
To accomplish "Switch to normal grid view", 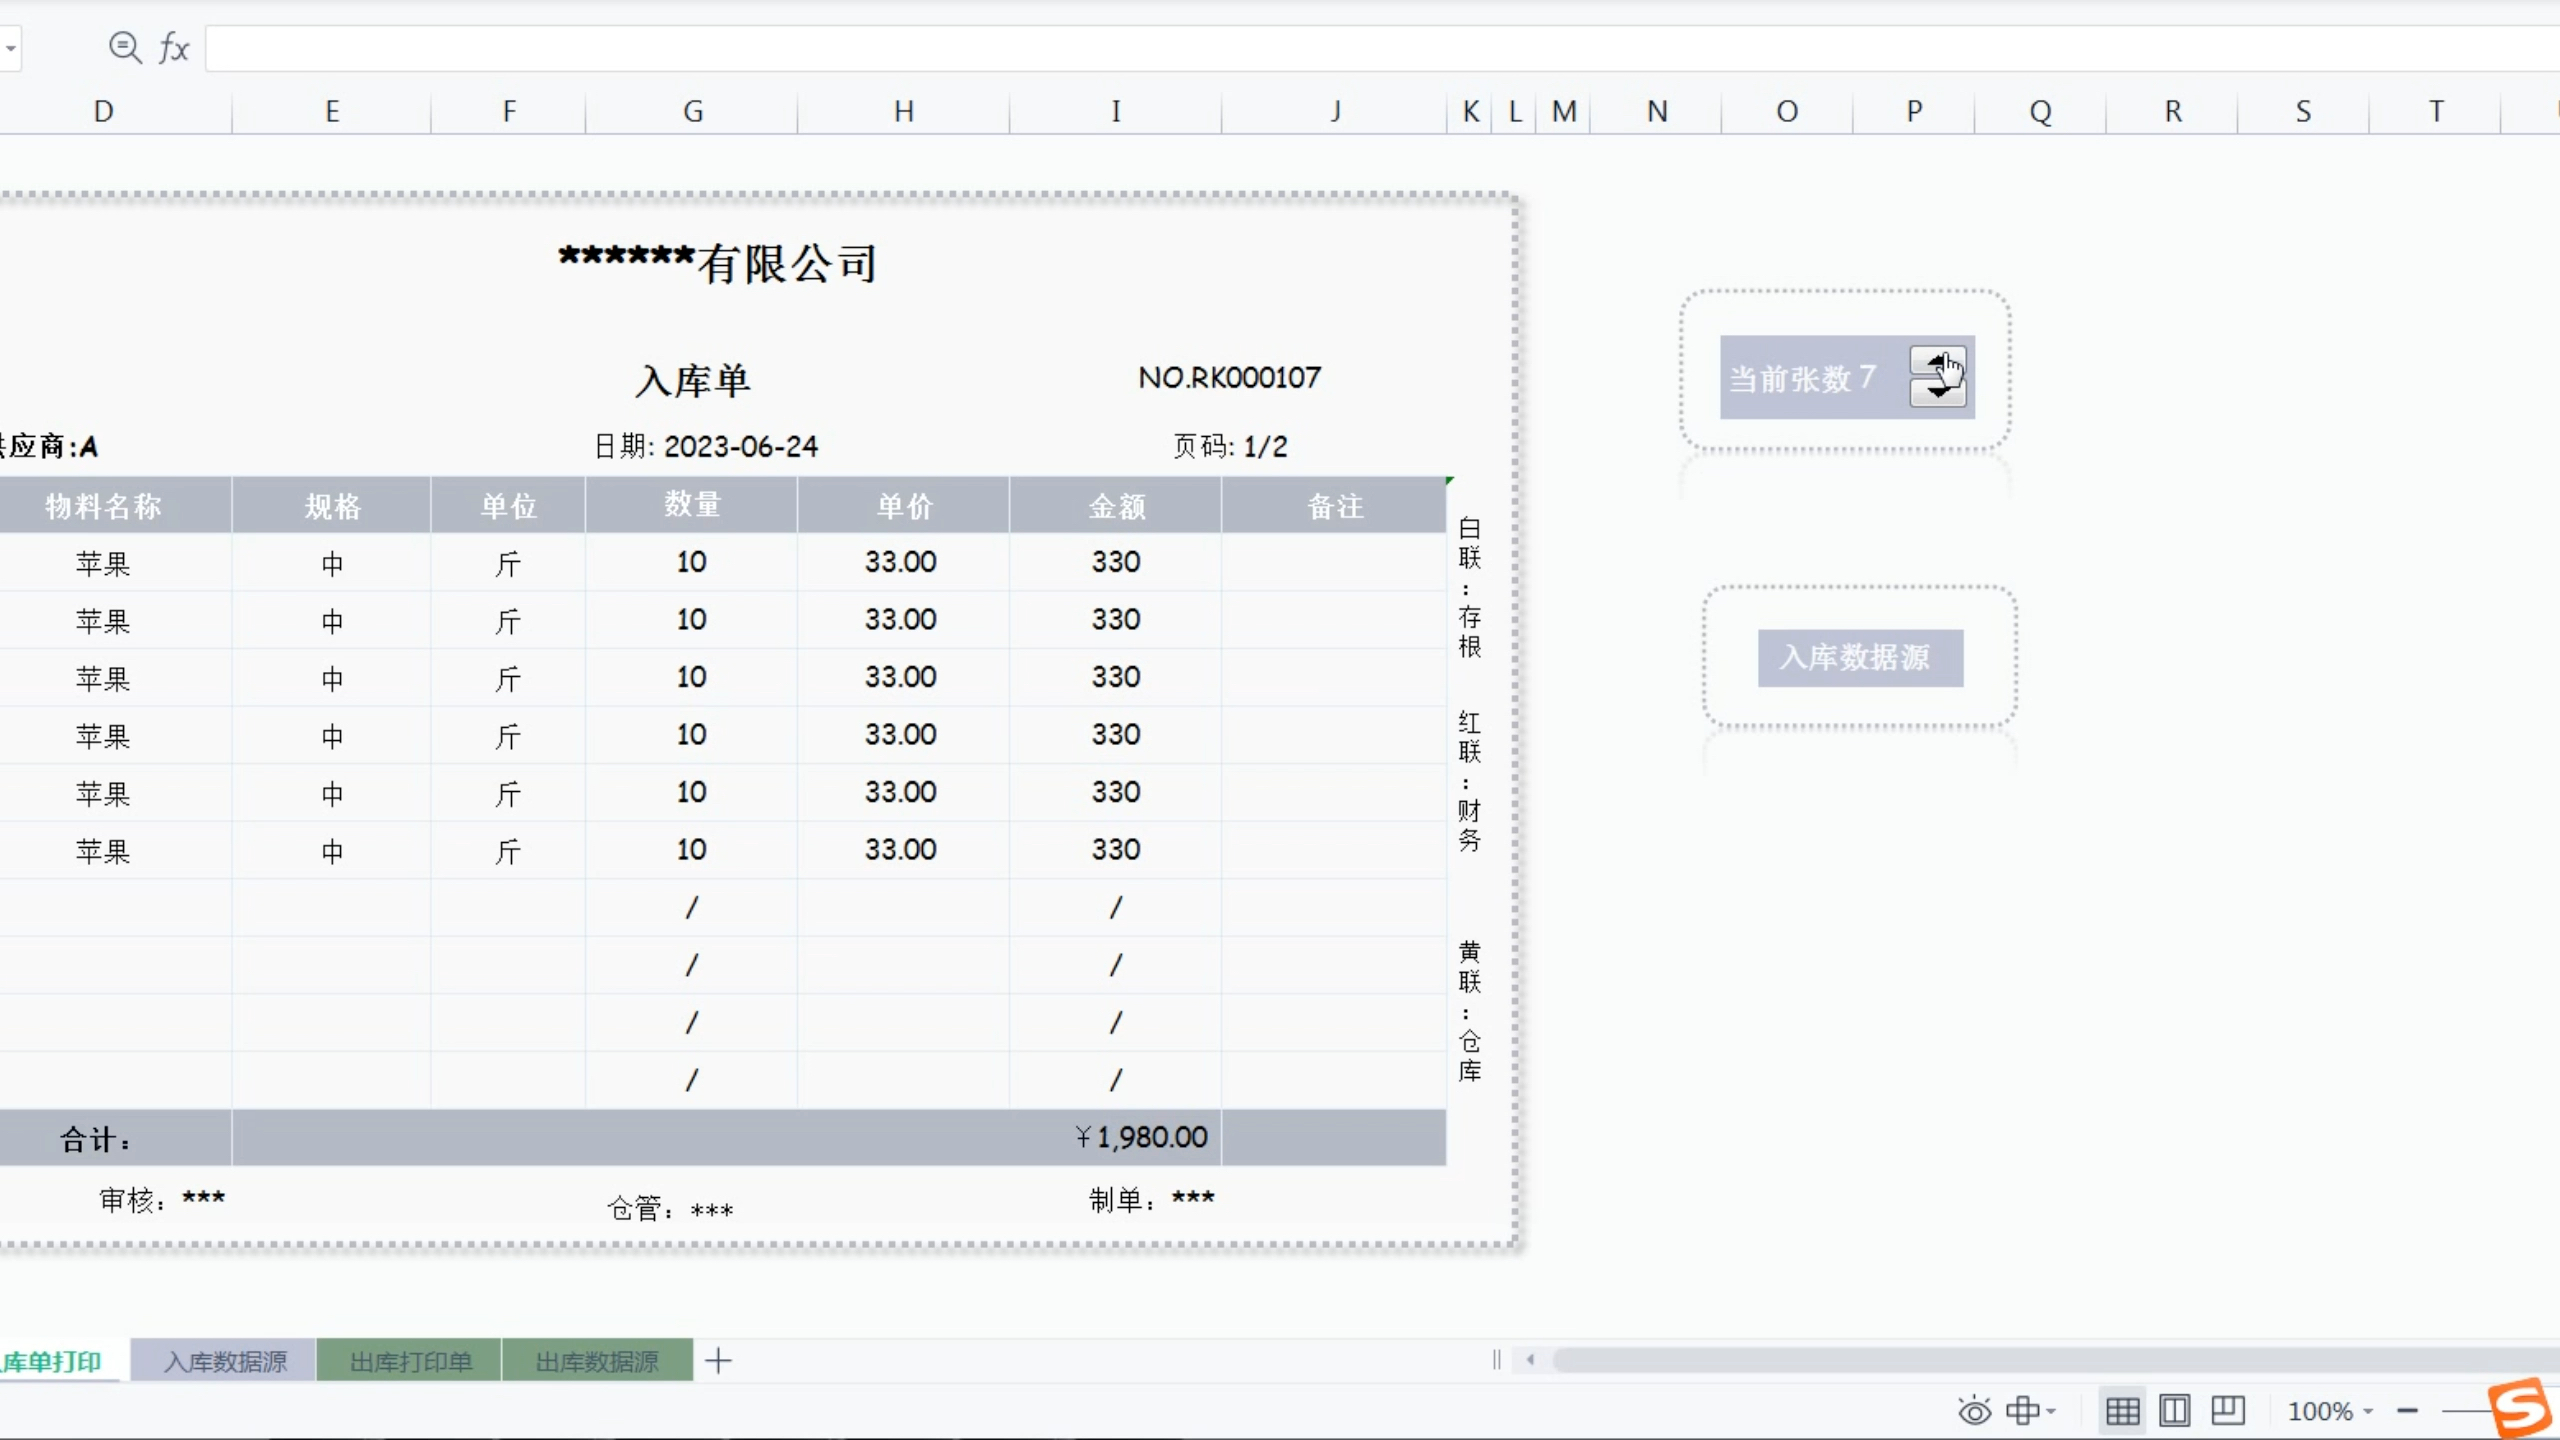I will pos(2122,1411).
